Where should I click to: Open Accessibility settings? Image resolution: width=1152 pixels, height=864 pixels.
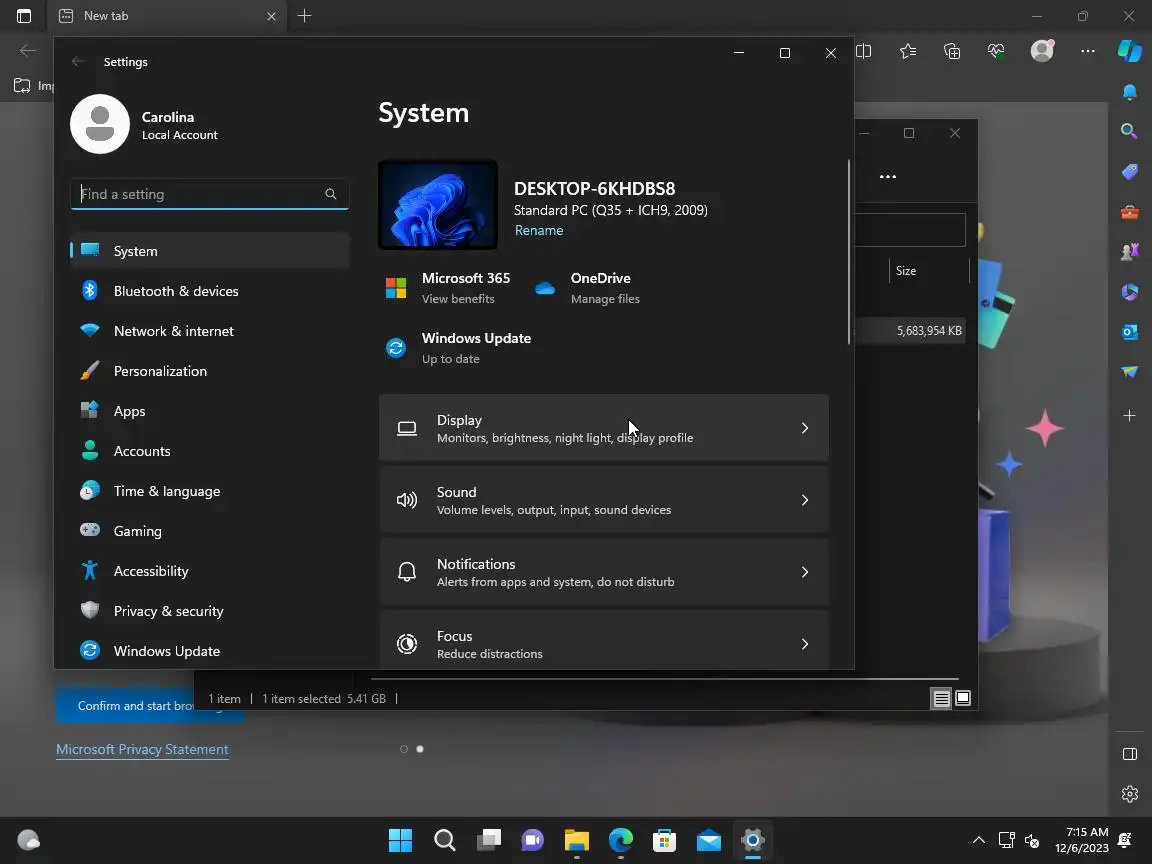209,571
